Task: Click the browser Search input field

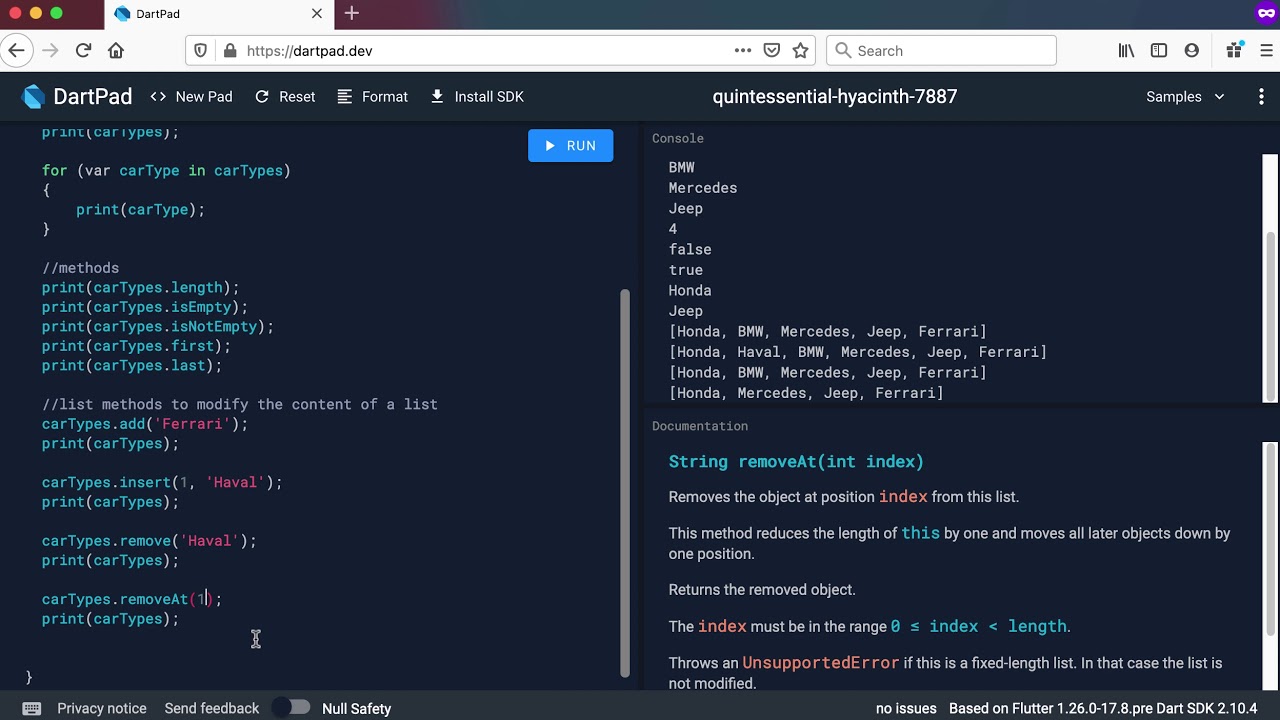Action: (941, 50)
